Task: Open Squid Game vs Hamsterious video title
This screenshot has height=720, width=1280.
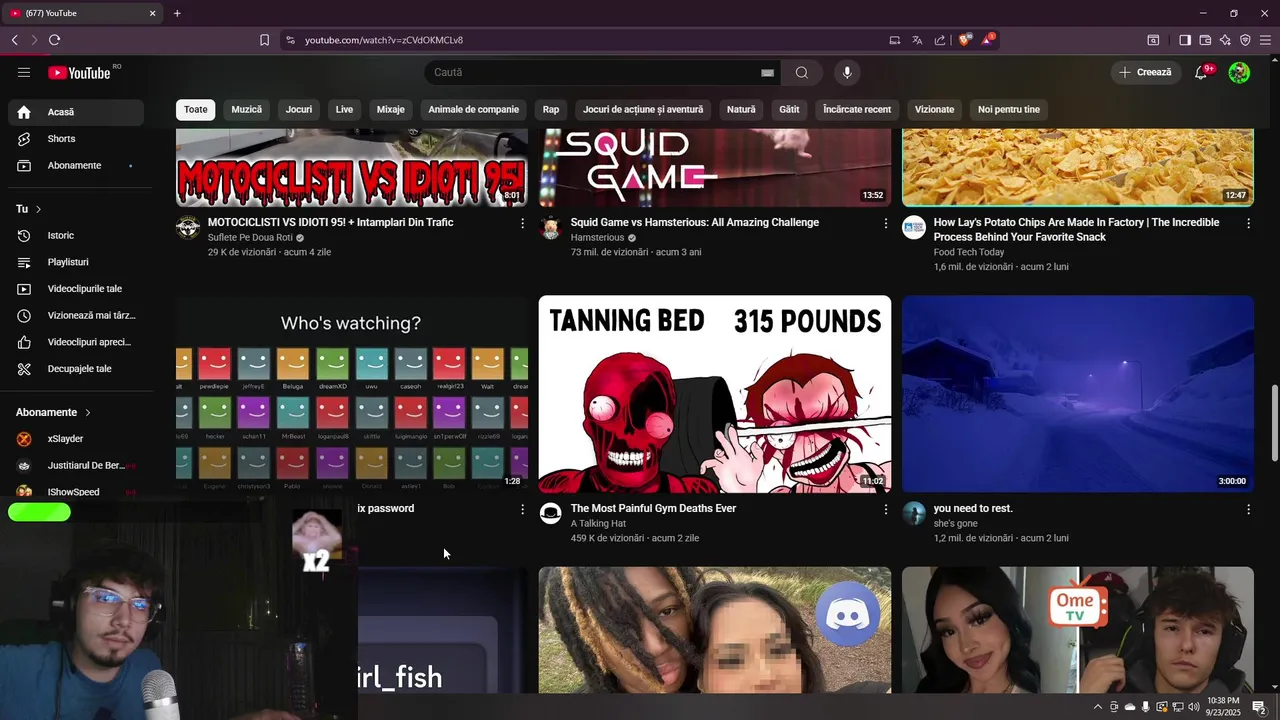Action: (695, 223)
